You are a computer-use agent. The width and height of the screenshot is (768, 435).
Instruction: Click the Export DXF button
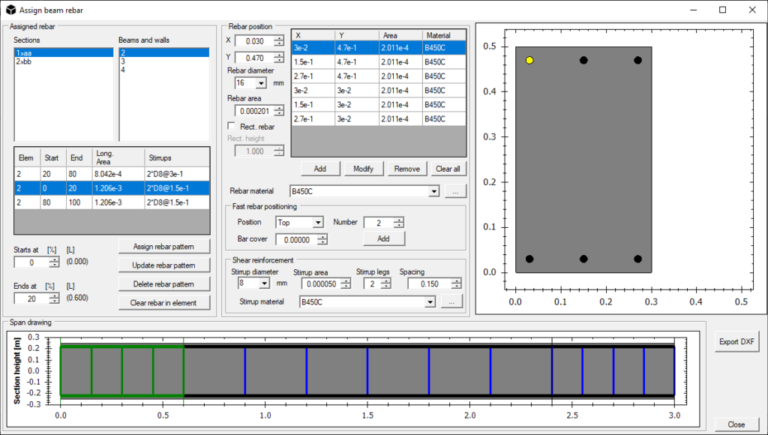[735, 342]
